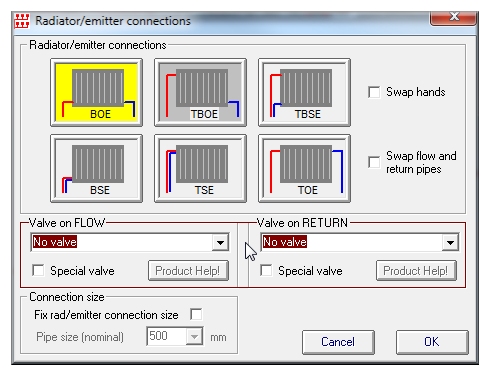Click the Cancel button
The image size is (490, 376).
pyautogui.click(x=338, y=342)
